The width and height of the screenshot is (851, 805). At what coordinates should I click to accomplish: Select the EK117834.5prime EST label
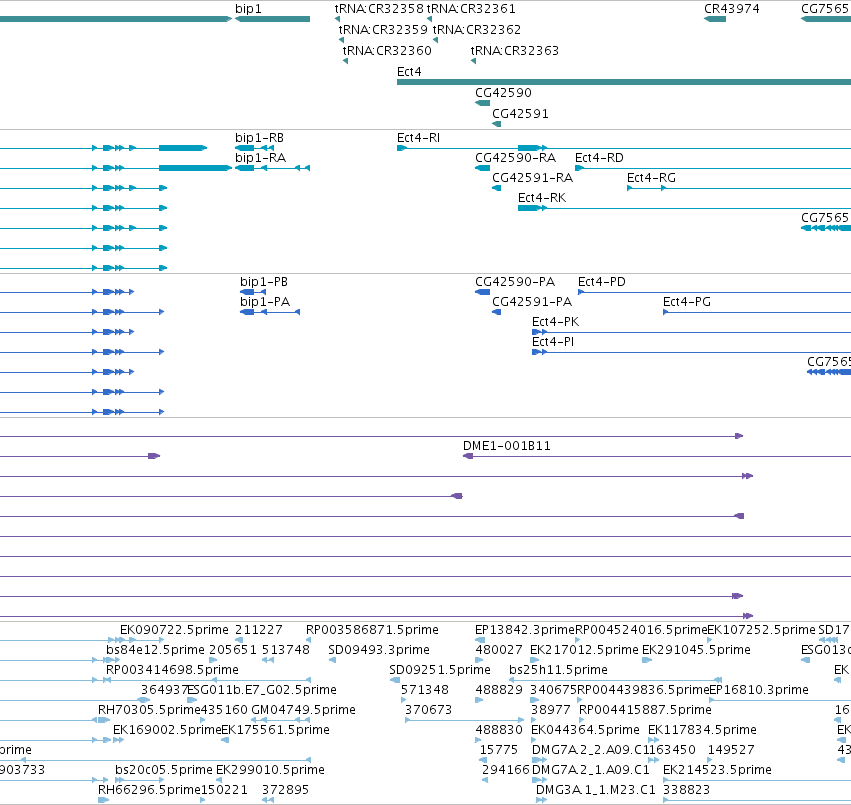point(702,730)
